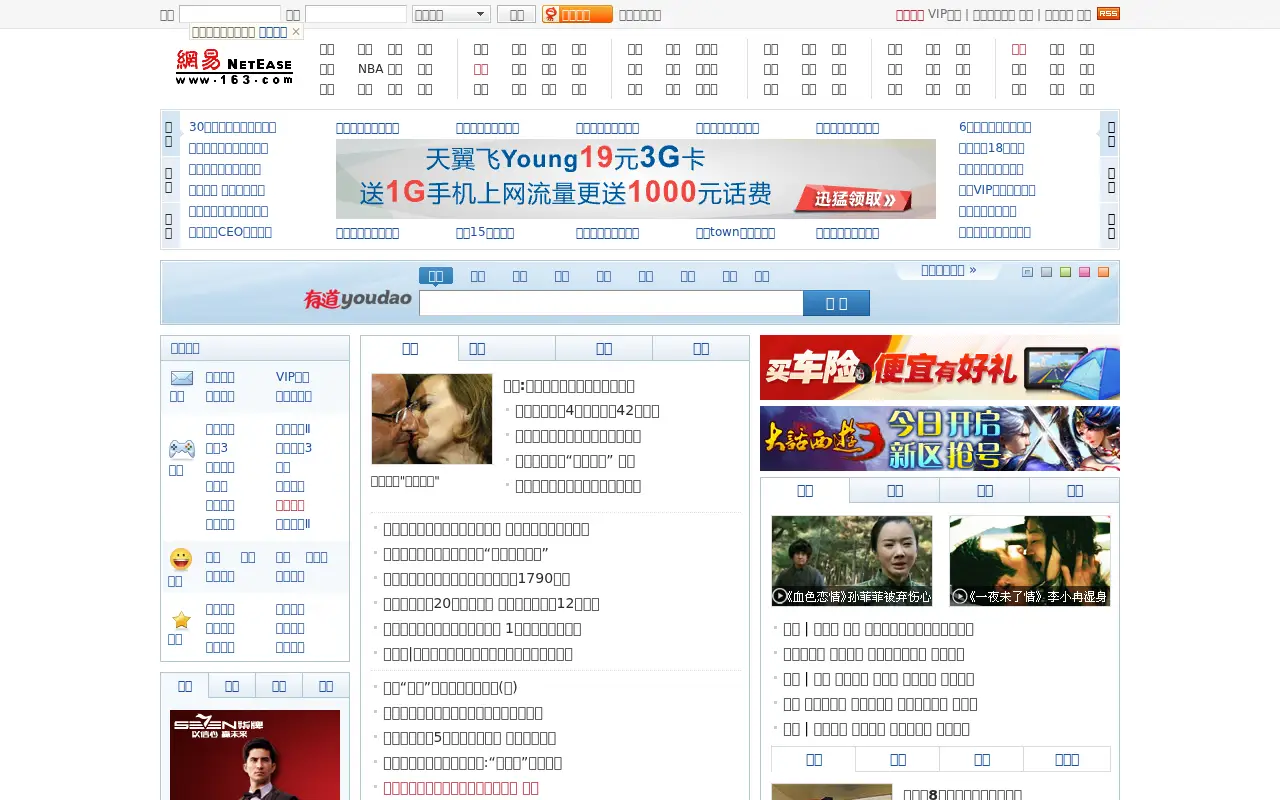Open the VIP link in top right bar
Viewport: 1280px width, 800px height.
(x=944, y=14)
